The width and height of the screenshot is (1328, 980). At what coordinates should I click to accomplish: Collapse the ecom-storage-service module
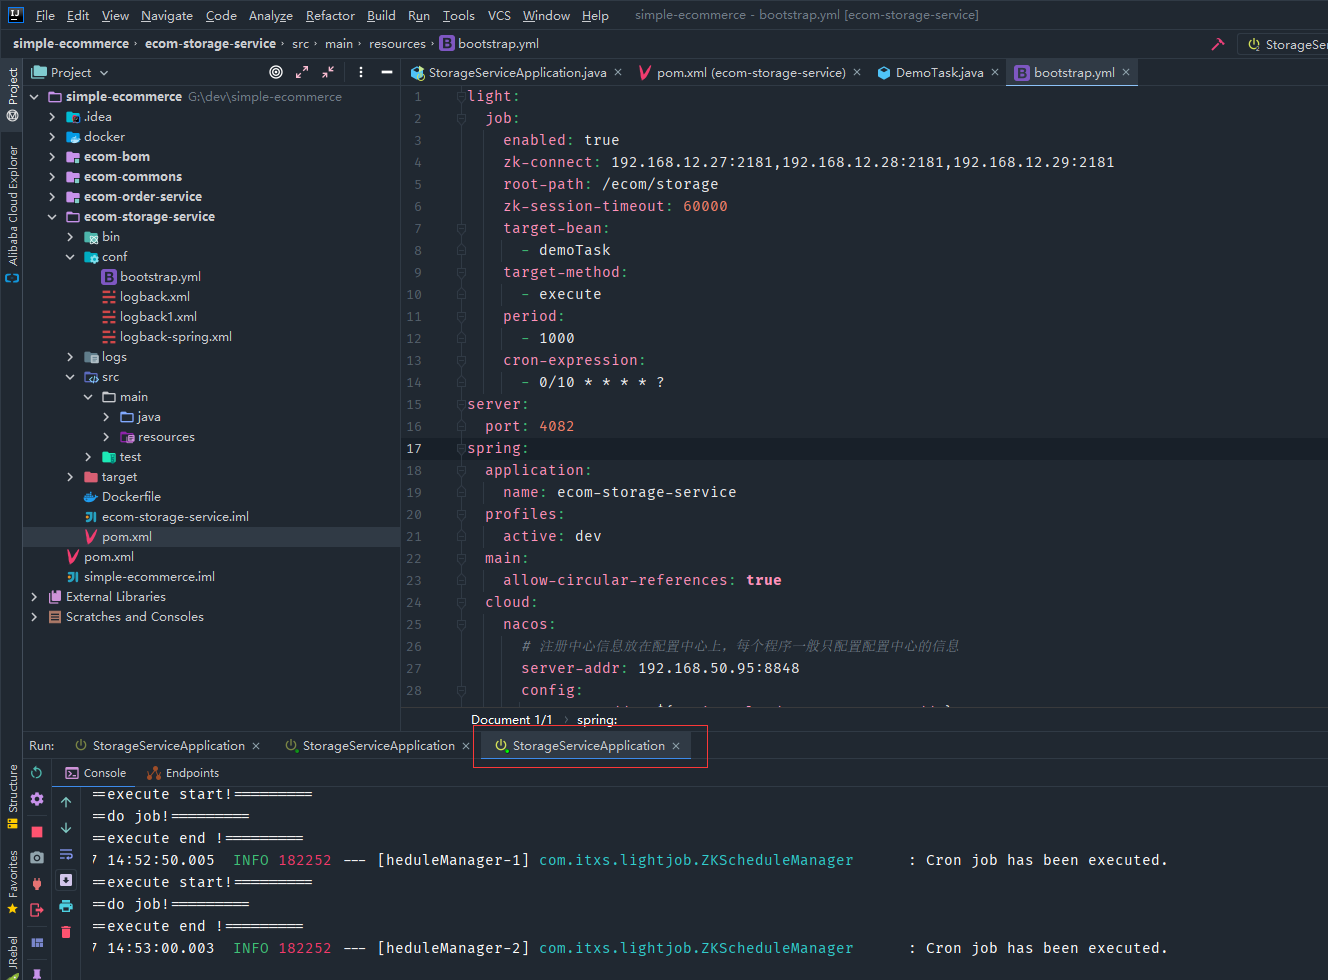pyautogui.click(x=52, y=217)
